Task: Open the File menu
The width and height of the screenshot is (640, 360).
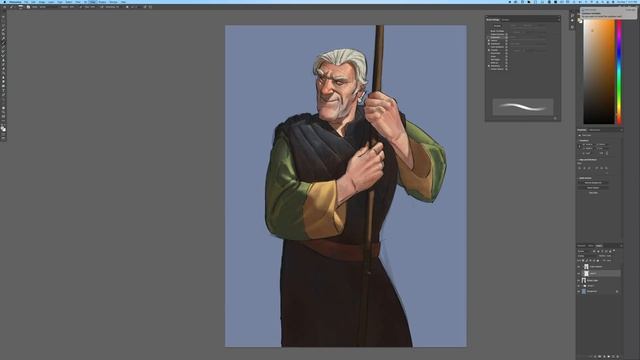Action: [25, 2]
